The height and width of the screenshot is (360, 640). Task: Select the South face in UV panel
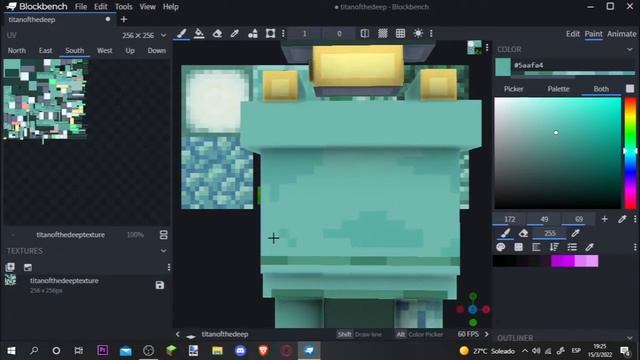75,51
